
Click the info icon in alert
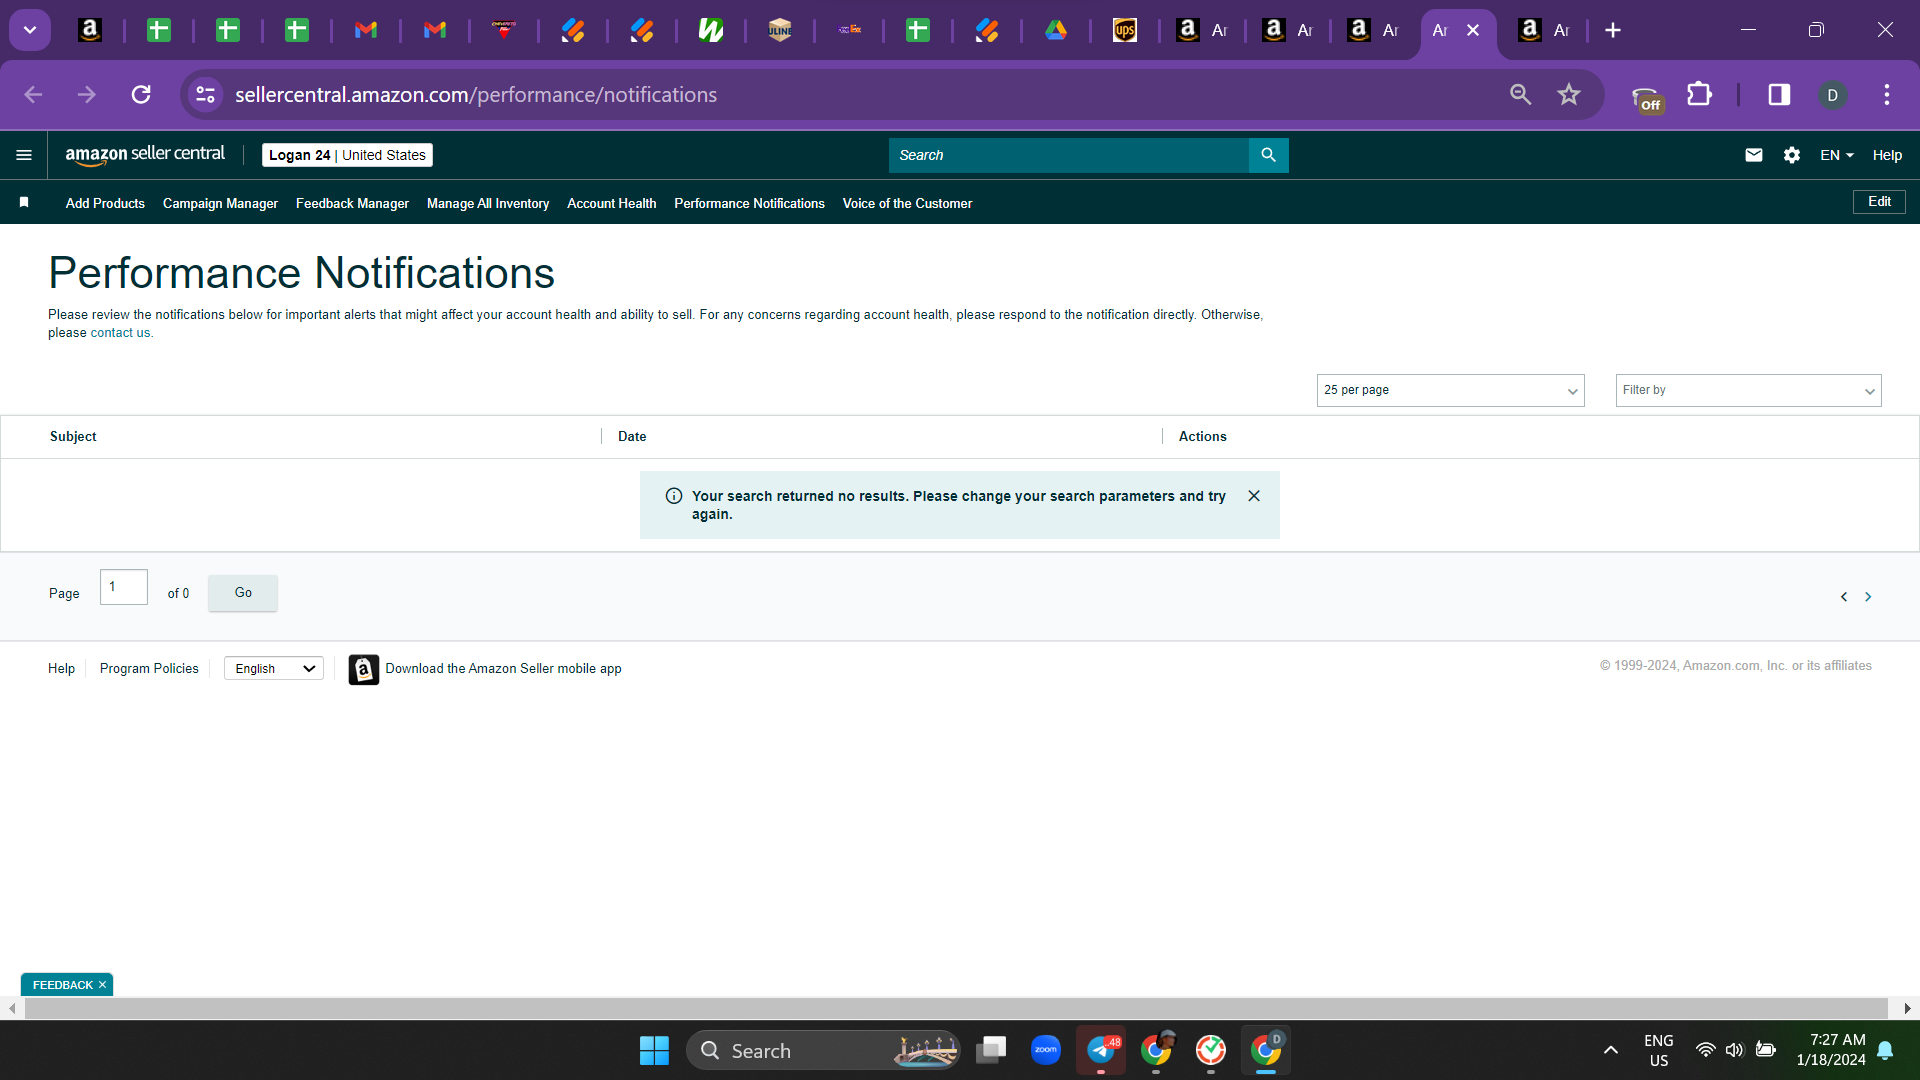coord(674,496)
